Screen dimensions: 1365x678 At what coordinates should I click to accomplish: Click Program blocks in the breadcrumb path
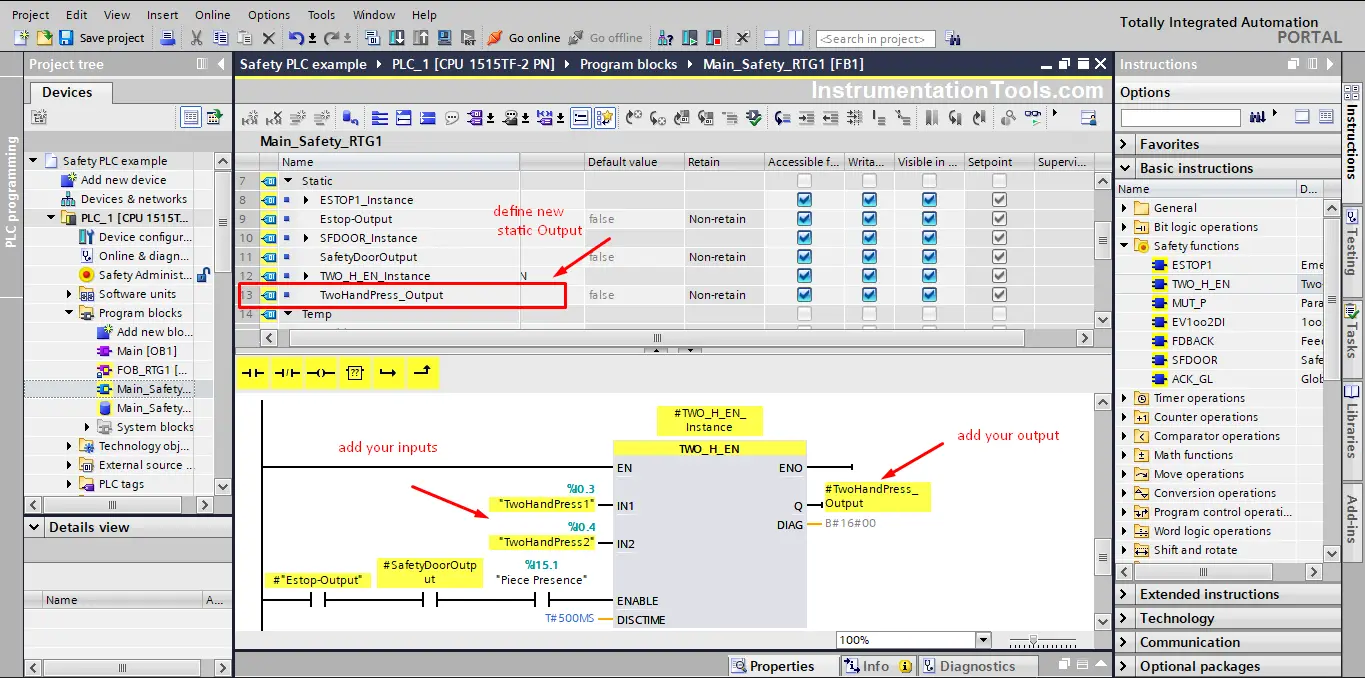[628, 64]
